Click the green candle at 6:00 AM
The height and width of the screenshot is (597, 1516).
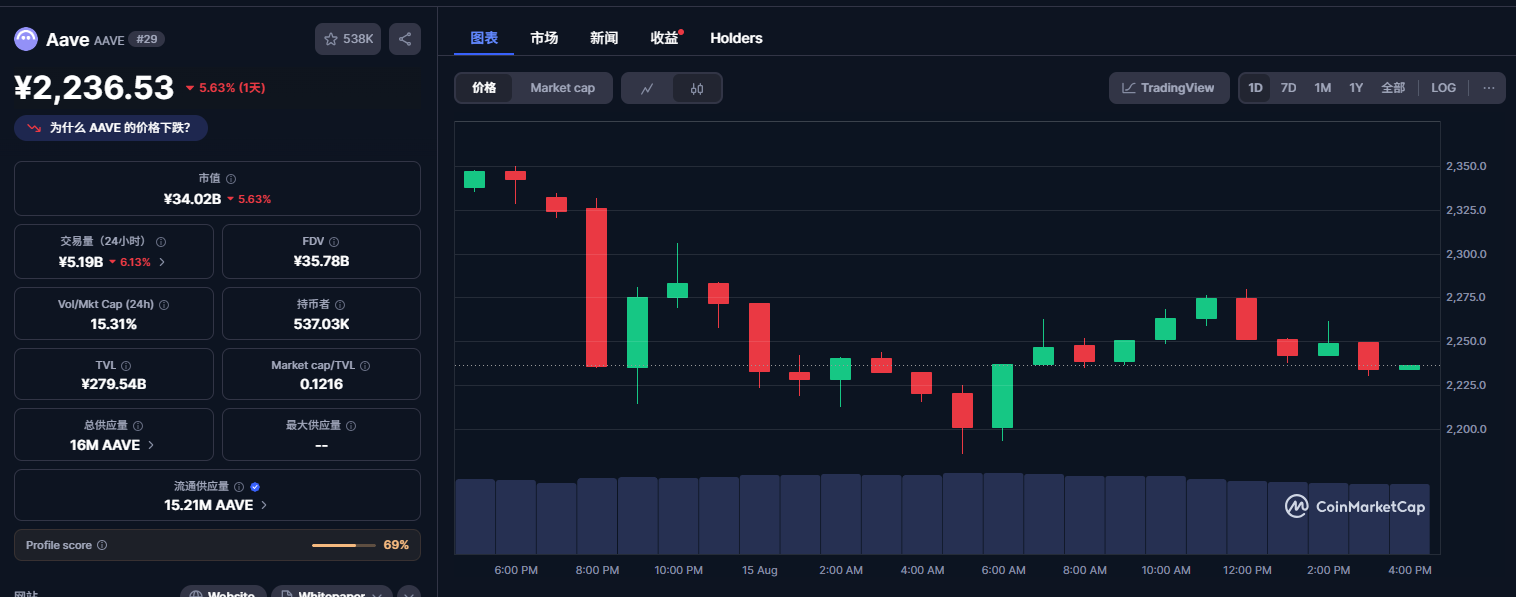point(1002,396)
